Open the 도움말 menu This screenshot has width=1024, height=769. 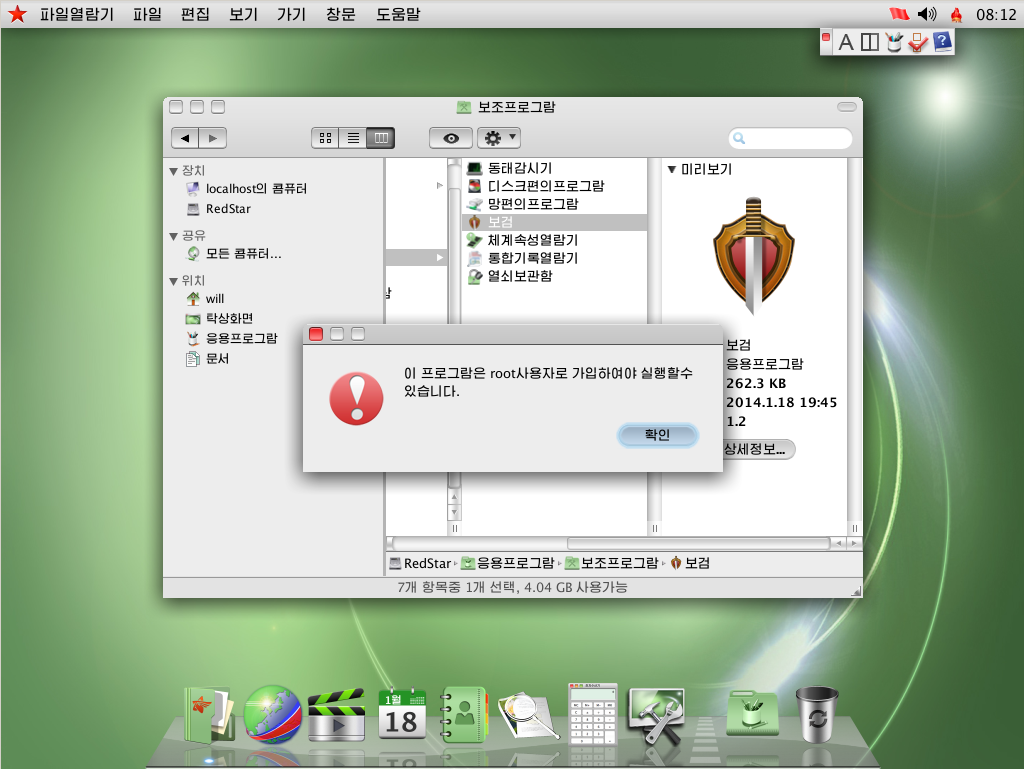[x=398, y=14]
